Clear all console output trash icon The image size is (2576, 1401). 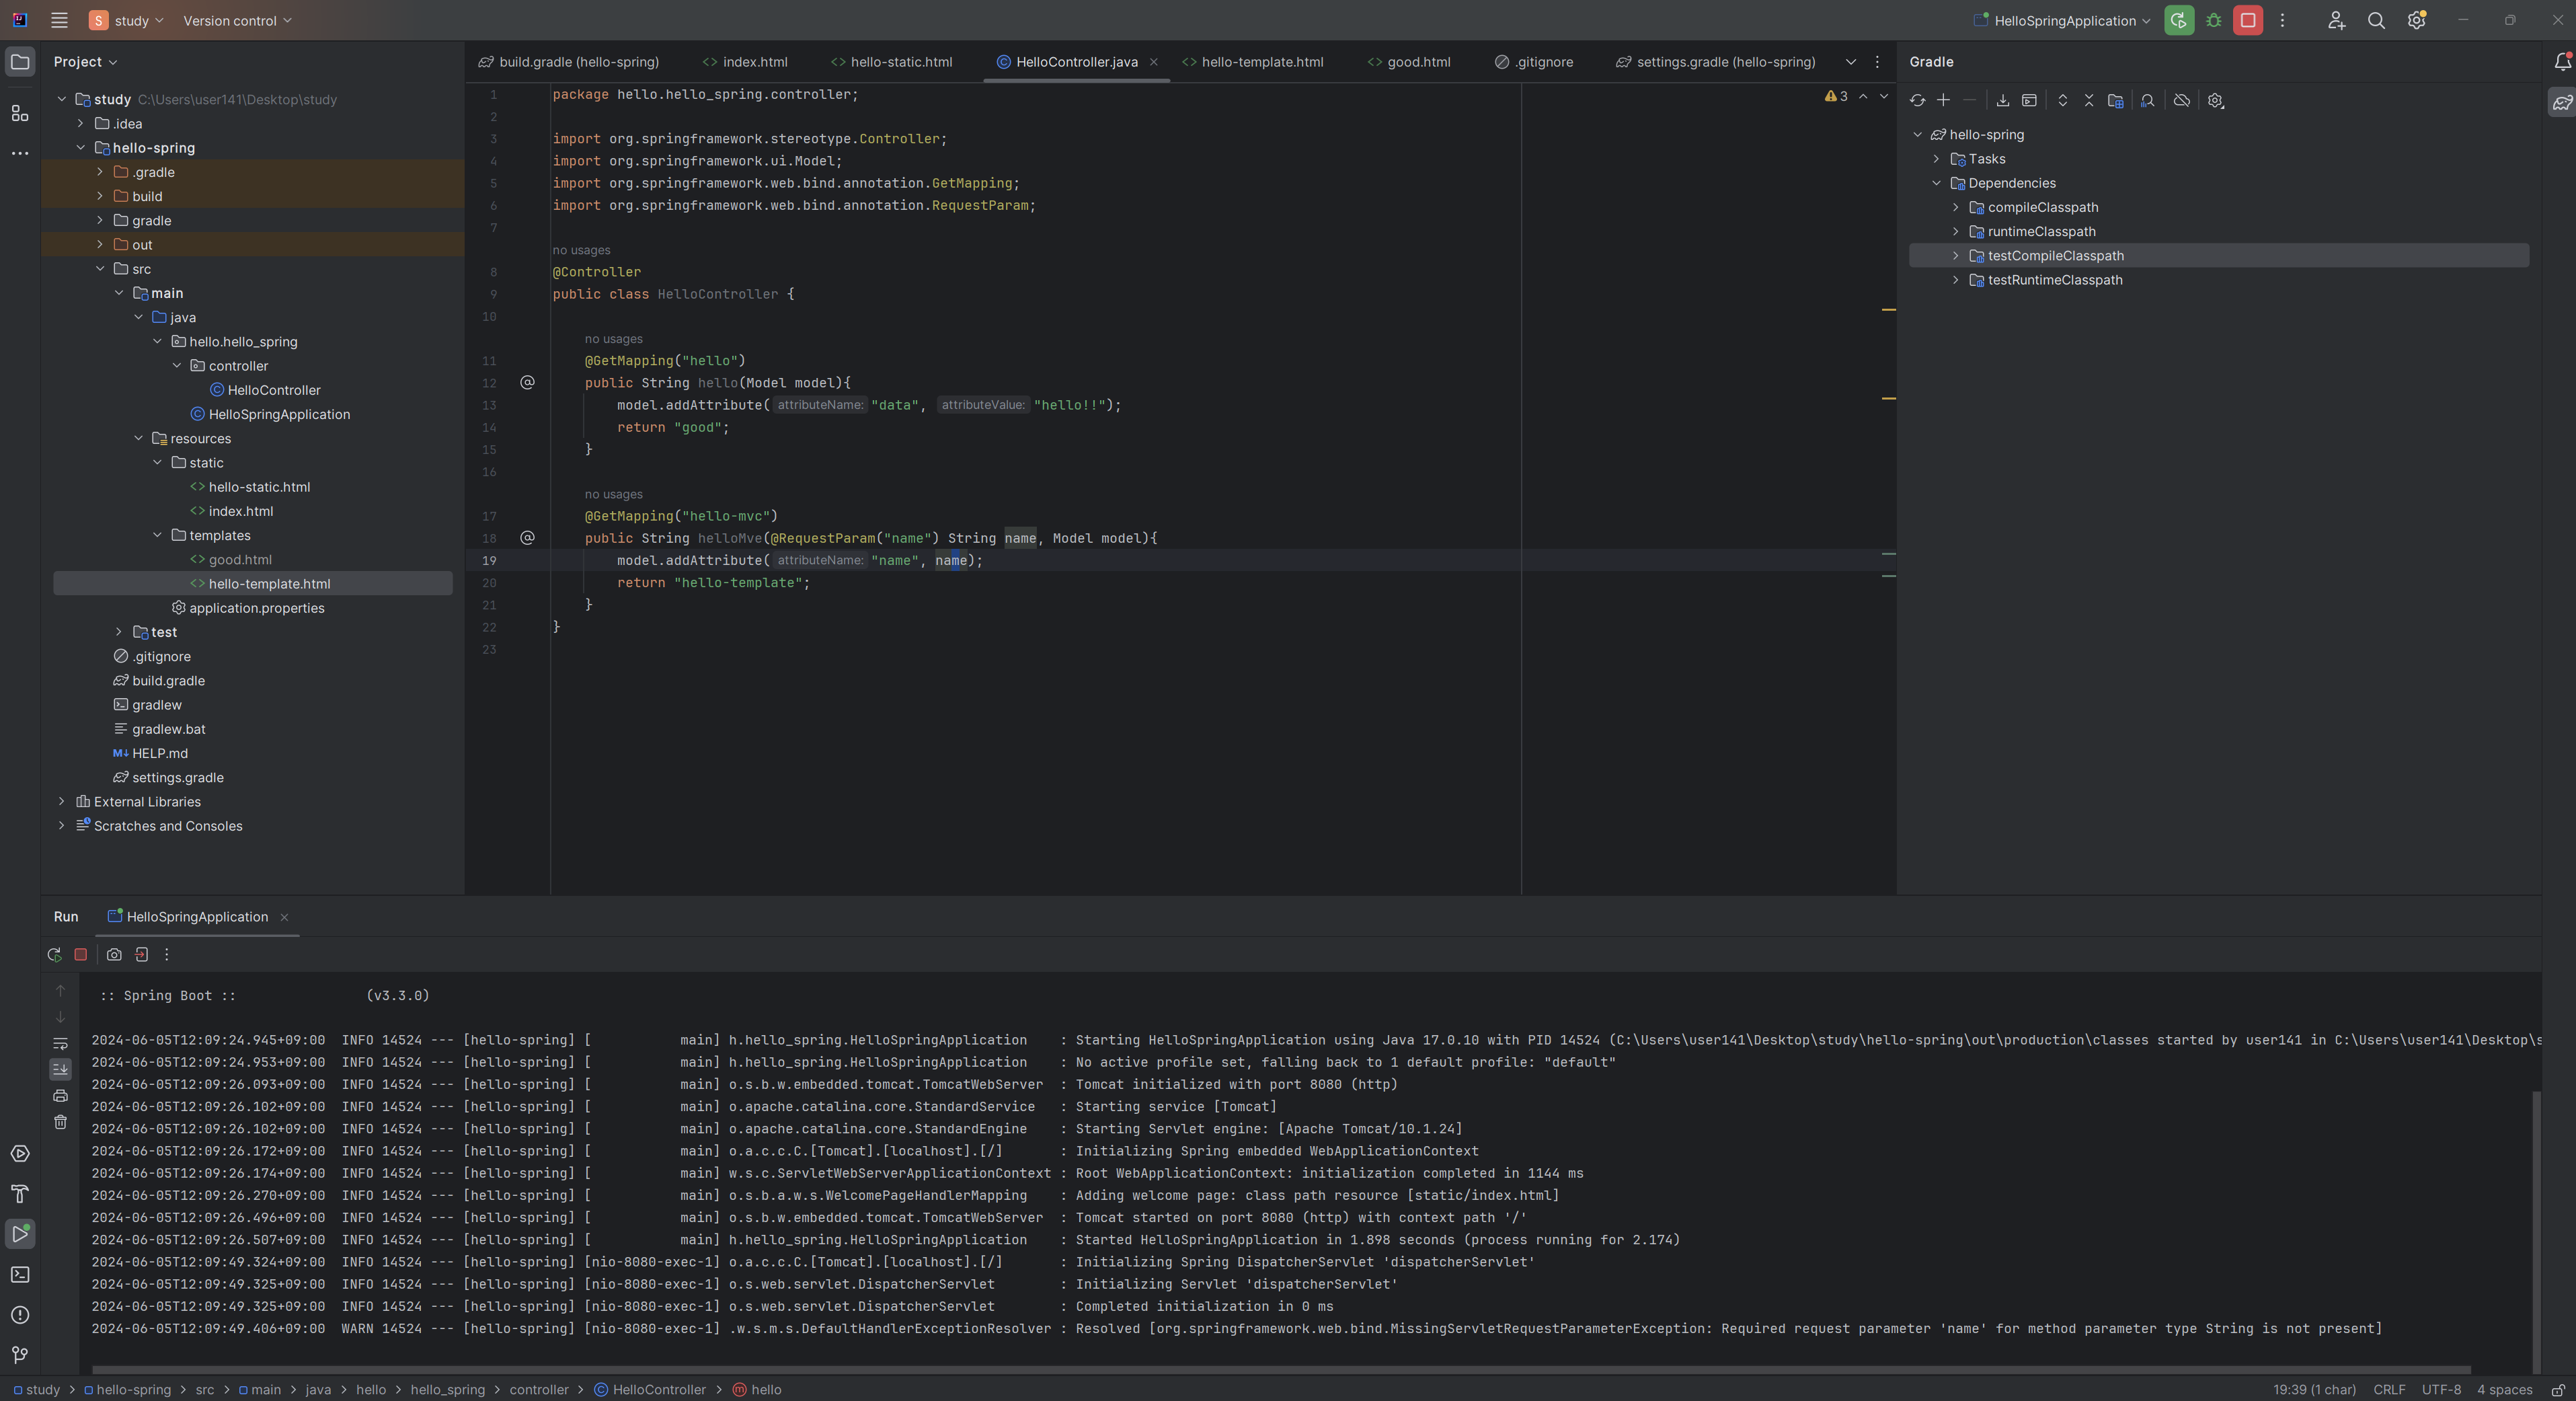pos(60,1122)
